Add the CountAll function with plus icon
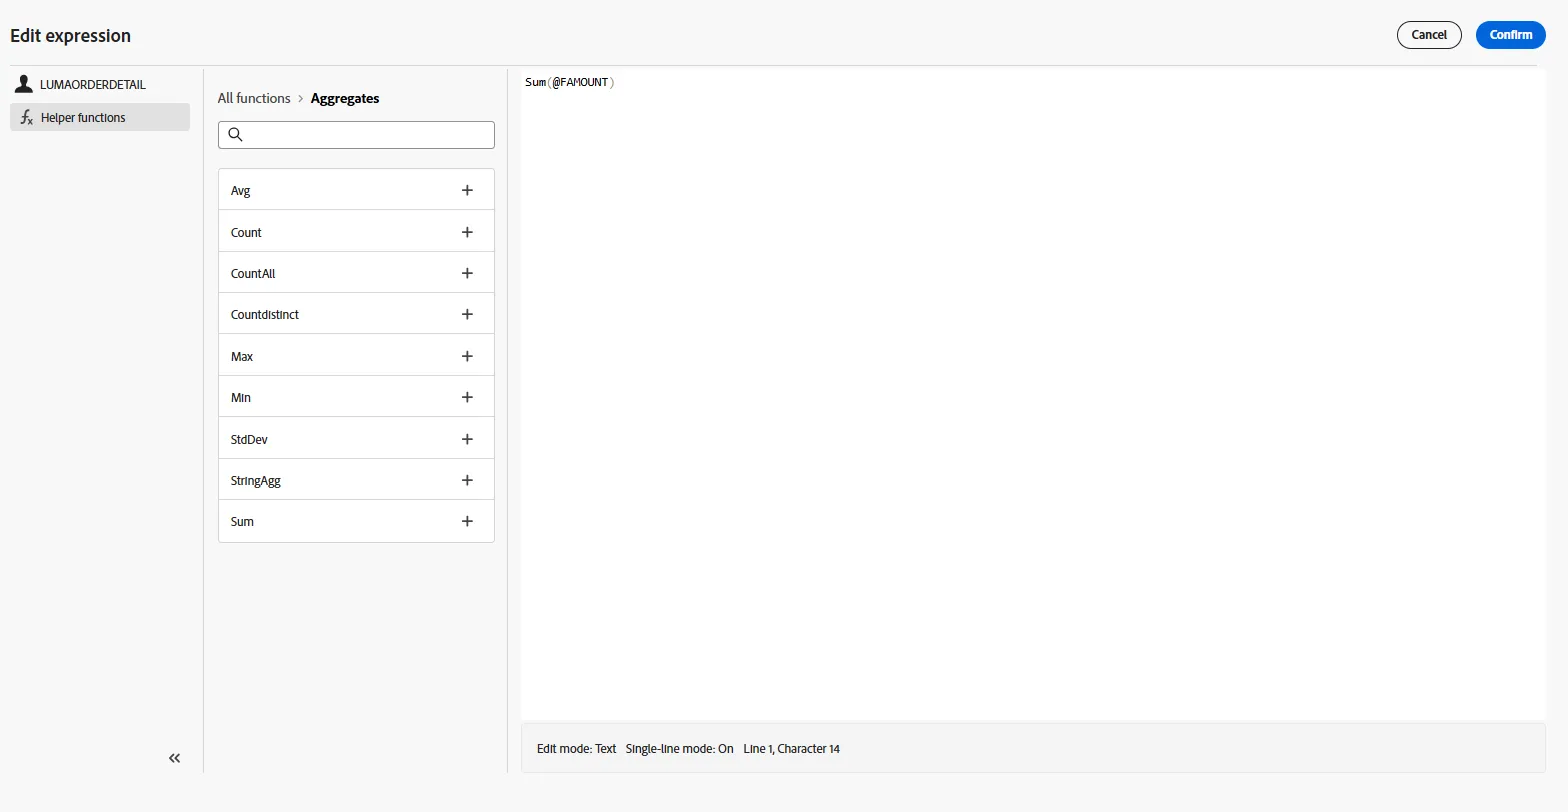This screenshot has height=812, width=1568. pyautogui.click(x=467, y=273)
